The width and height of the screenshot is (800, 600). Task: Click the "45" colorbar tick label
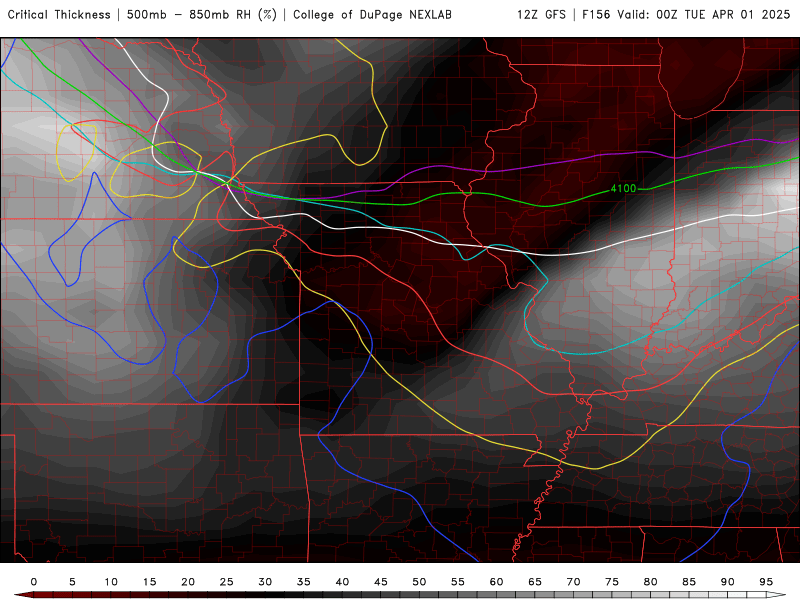tap(381, 582)
